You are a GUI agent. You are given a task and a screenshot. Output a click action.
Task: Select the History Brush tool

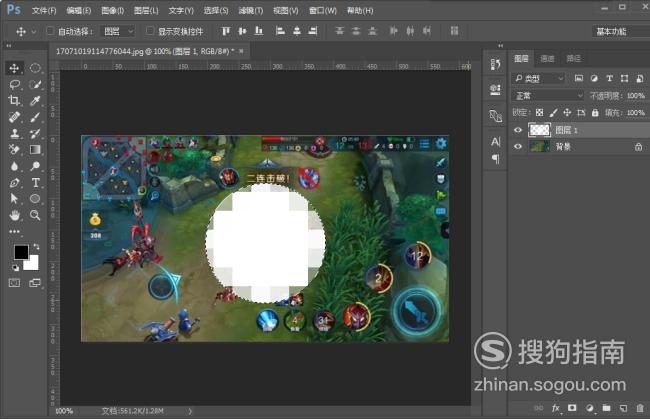coord(35,133)
